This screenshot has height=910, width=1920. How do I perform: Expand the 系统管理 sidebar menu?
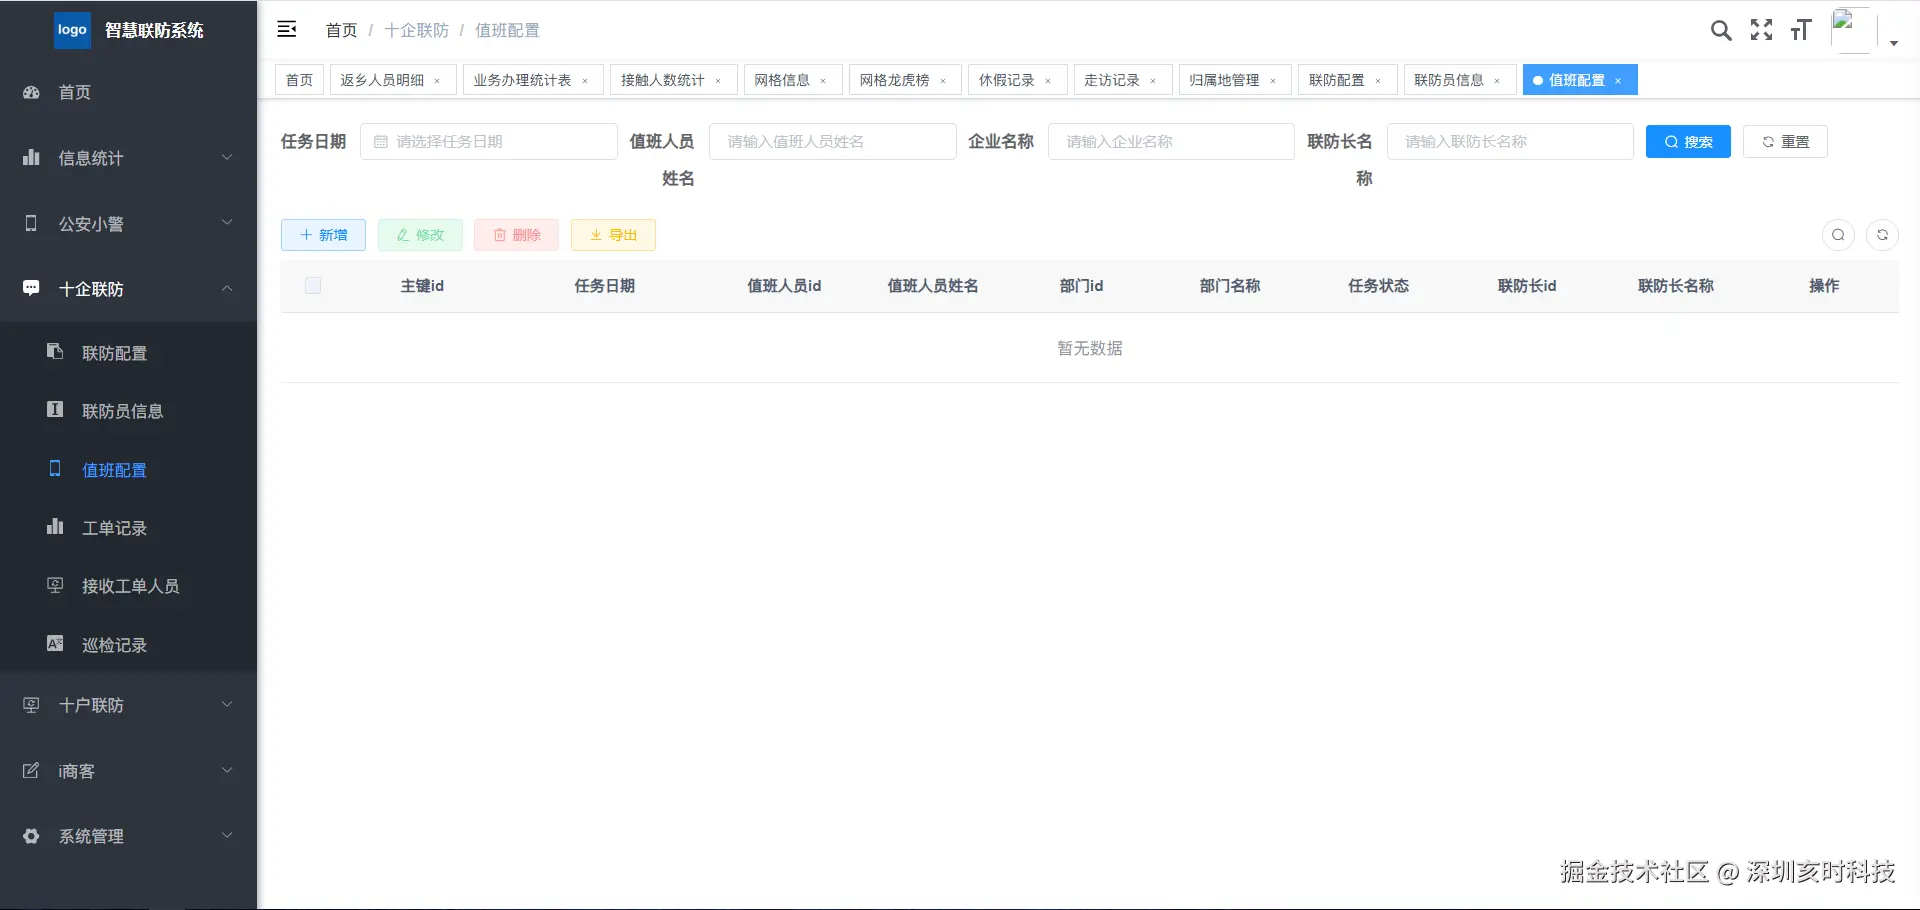coord(128,836)
